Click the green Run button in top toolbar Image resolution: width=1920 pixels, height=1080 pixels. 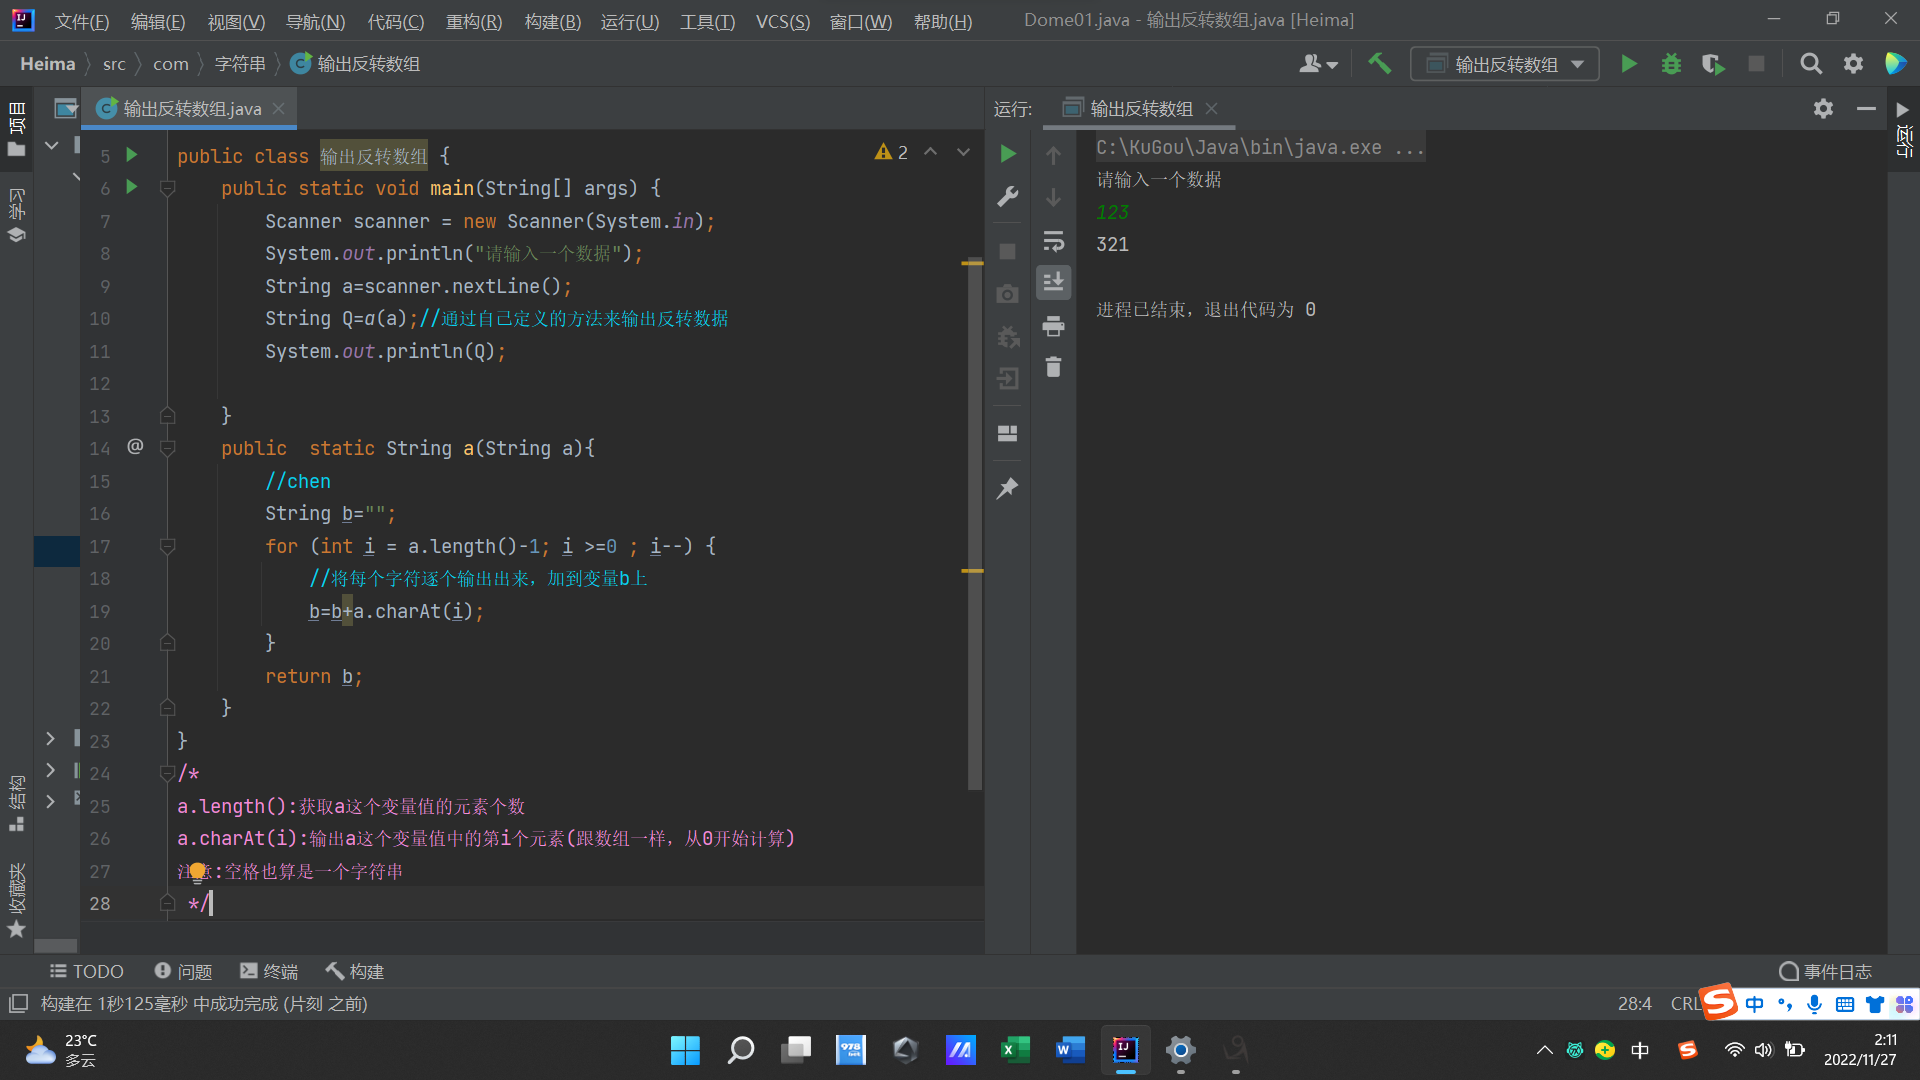click(1628, 64)
